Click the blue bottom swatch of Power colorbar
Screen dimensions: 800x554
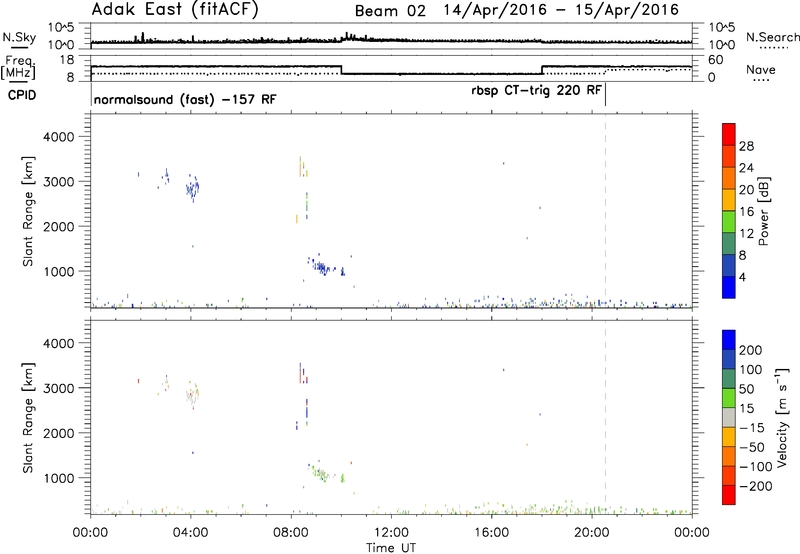[729, 287]
